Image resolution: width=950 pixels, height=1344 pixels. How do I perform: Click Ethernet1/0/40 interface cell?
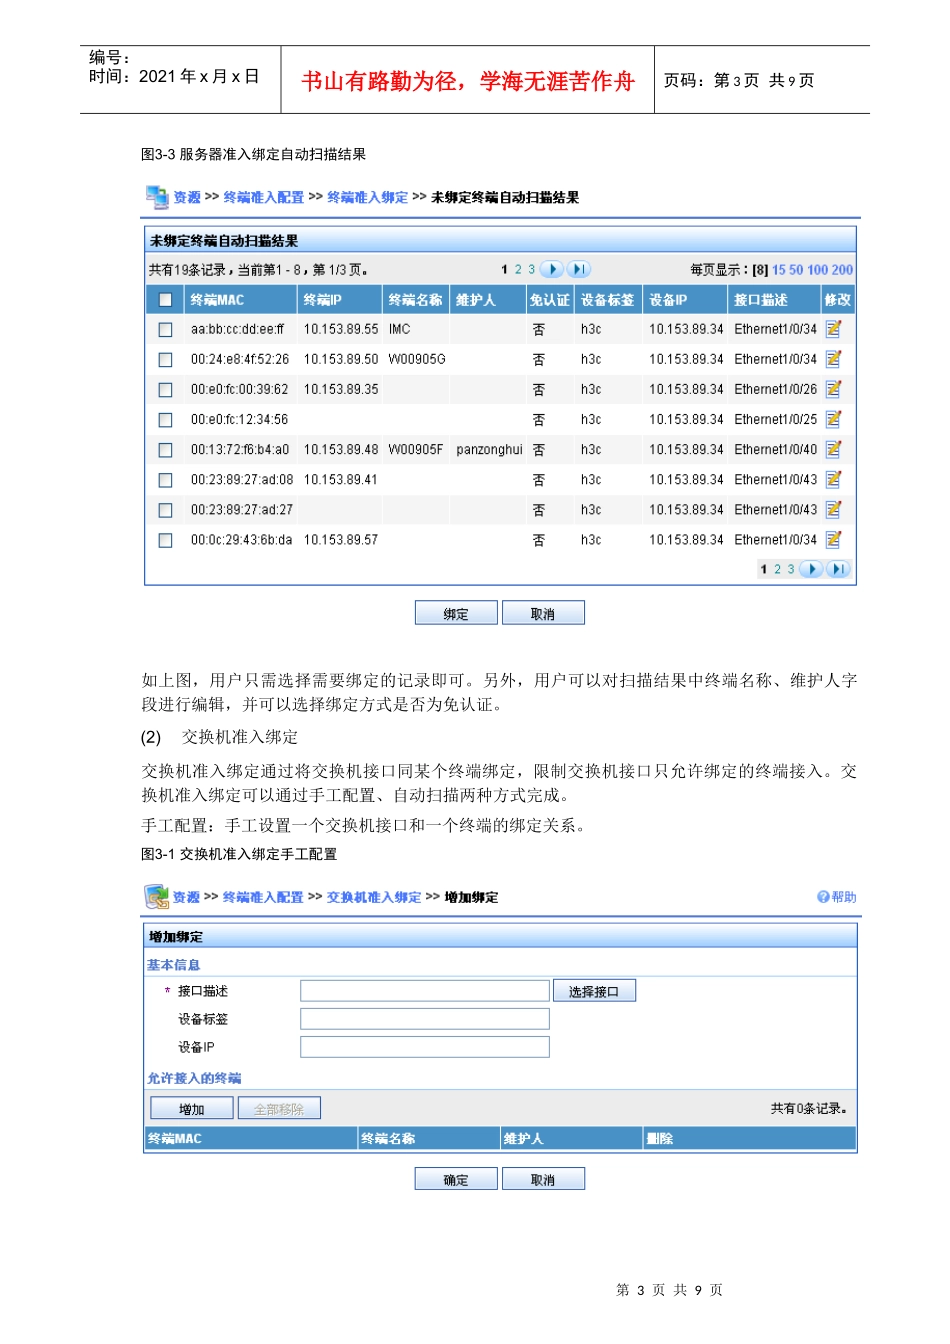[x=776, y=449]
